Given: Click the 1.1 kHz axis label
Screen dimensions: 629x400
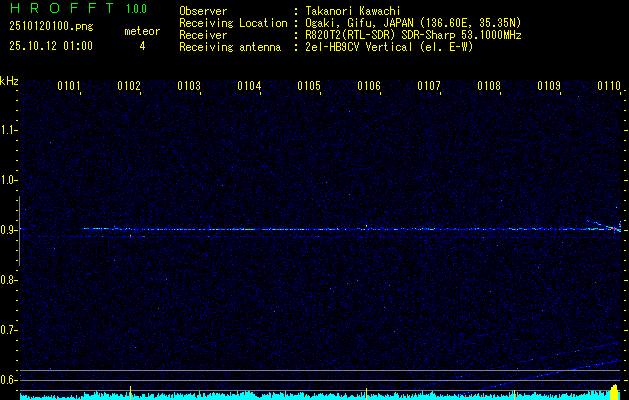Looking at the screenshot, I should [x=7, y=130].
